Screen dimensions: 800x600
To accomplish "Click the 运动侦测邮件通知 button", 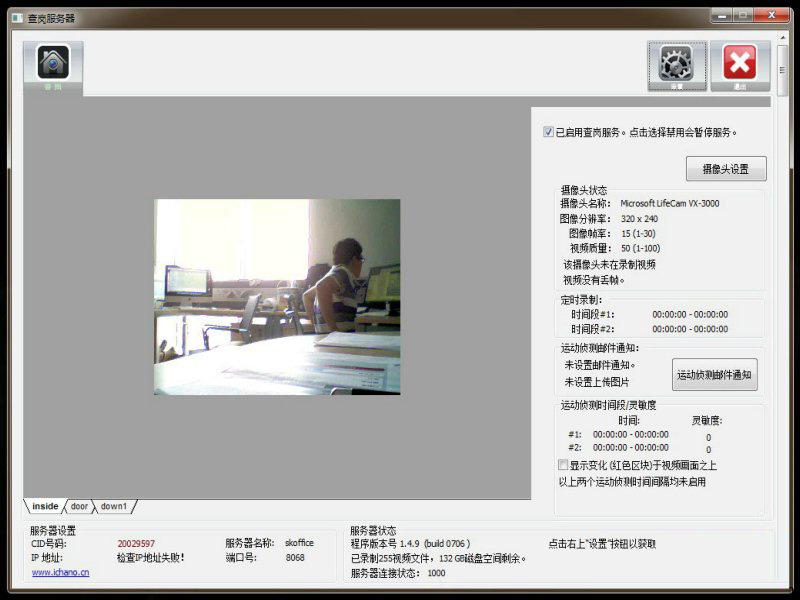I will (714, 375).
